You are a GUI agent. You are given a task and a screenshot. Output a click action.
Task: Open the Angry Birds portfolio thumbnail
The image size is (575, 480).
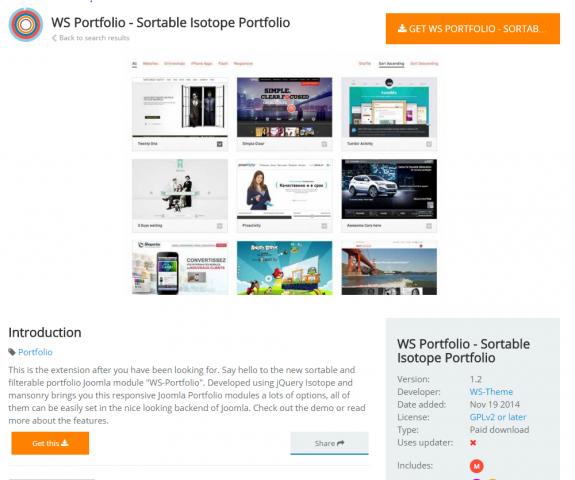coord(285,268)
